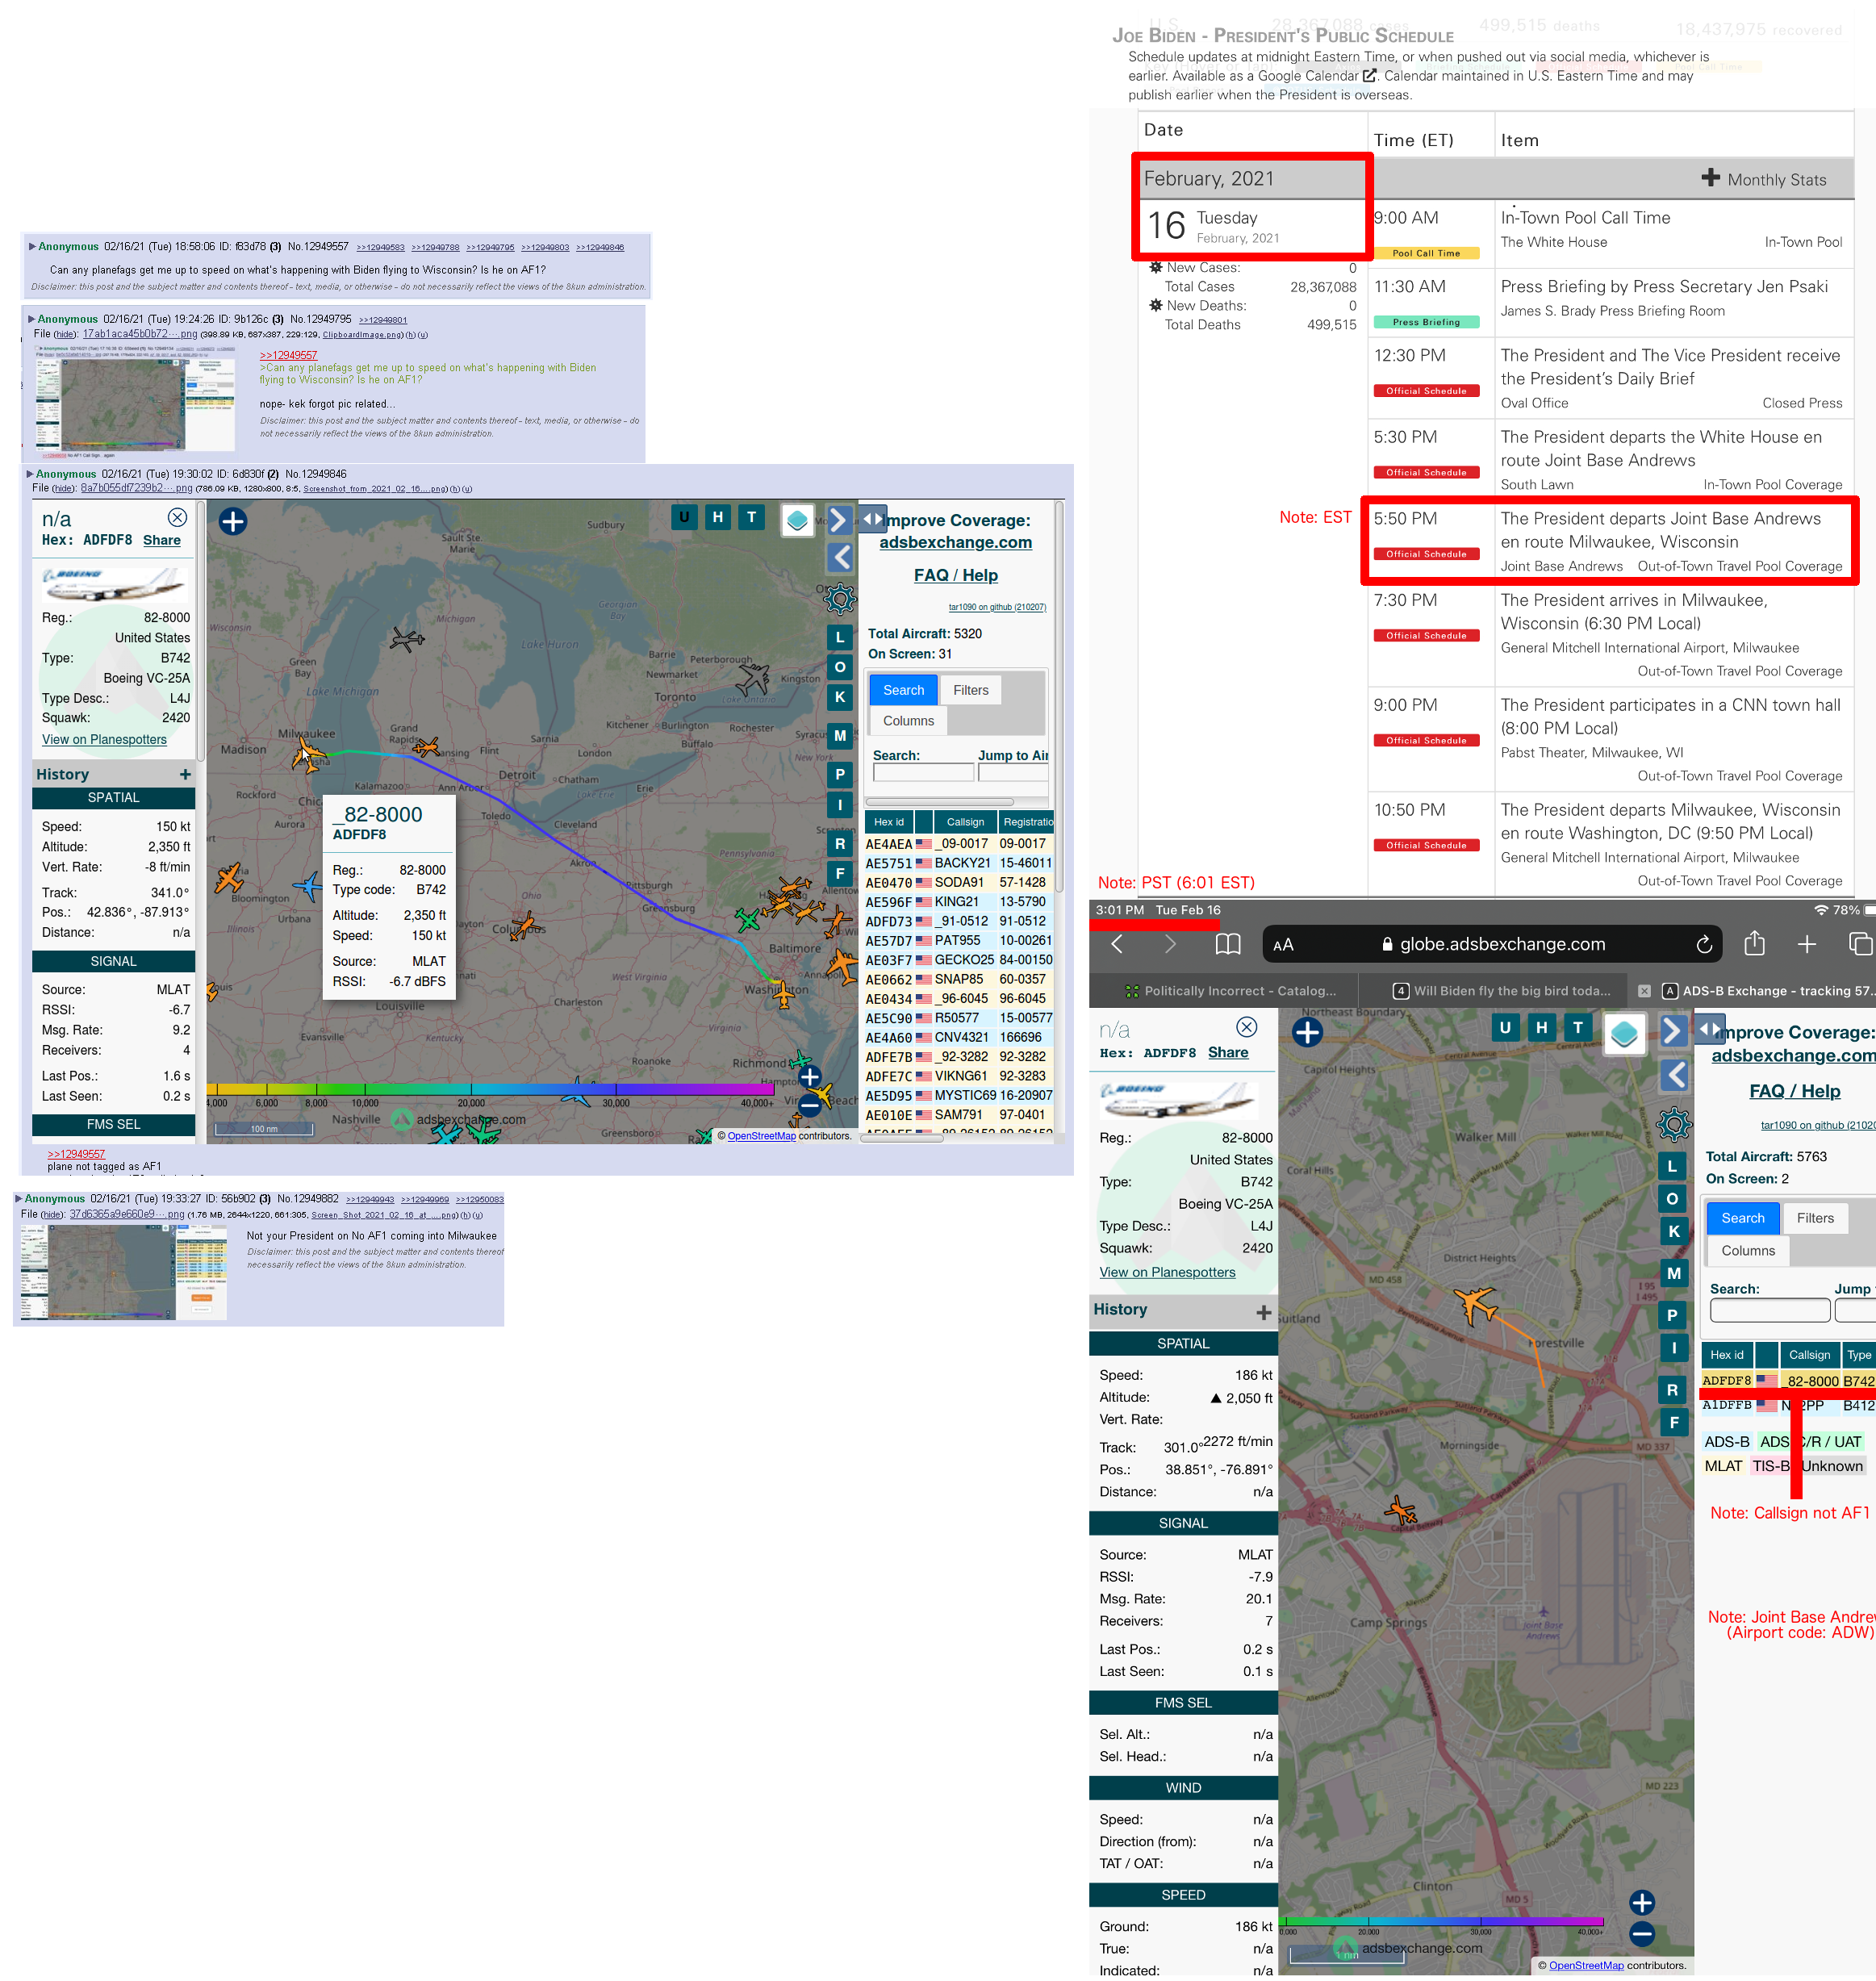
Task: Click the Google Calendar external link icon
Action: (x=1369, y=76)
